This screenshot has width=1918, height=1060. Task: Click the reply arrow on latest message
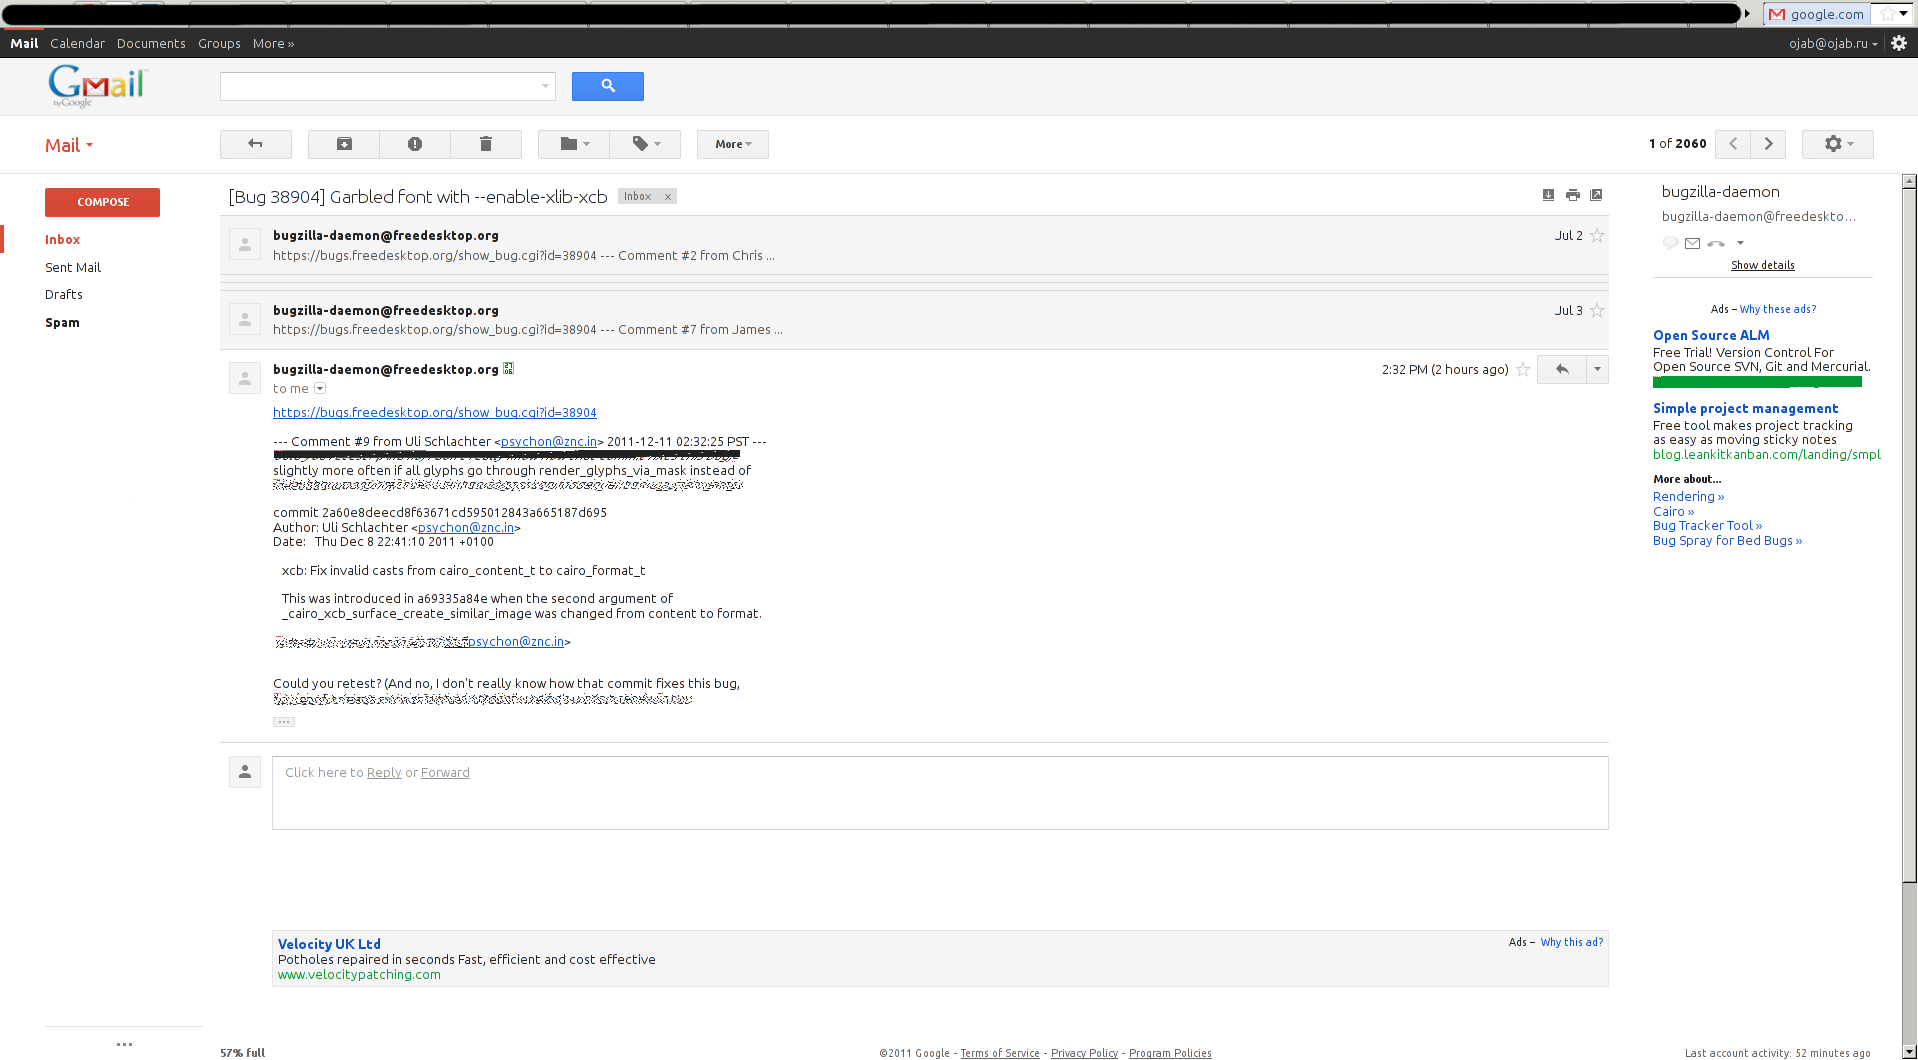(x=1562, y=369)
